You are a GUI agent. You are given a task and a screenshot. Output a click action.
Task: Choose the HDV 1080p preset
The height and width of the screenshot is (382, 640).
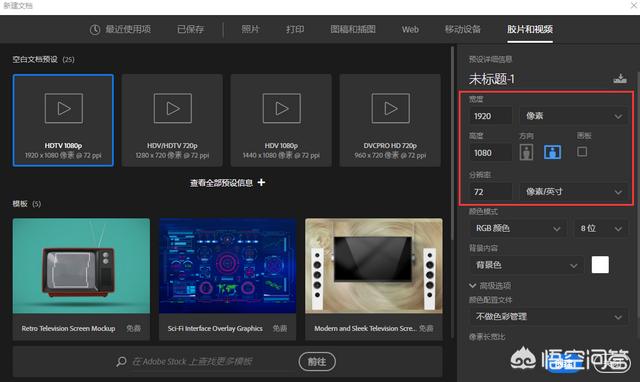[281, 120]
